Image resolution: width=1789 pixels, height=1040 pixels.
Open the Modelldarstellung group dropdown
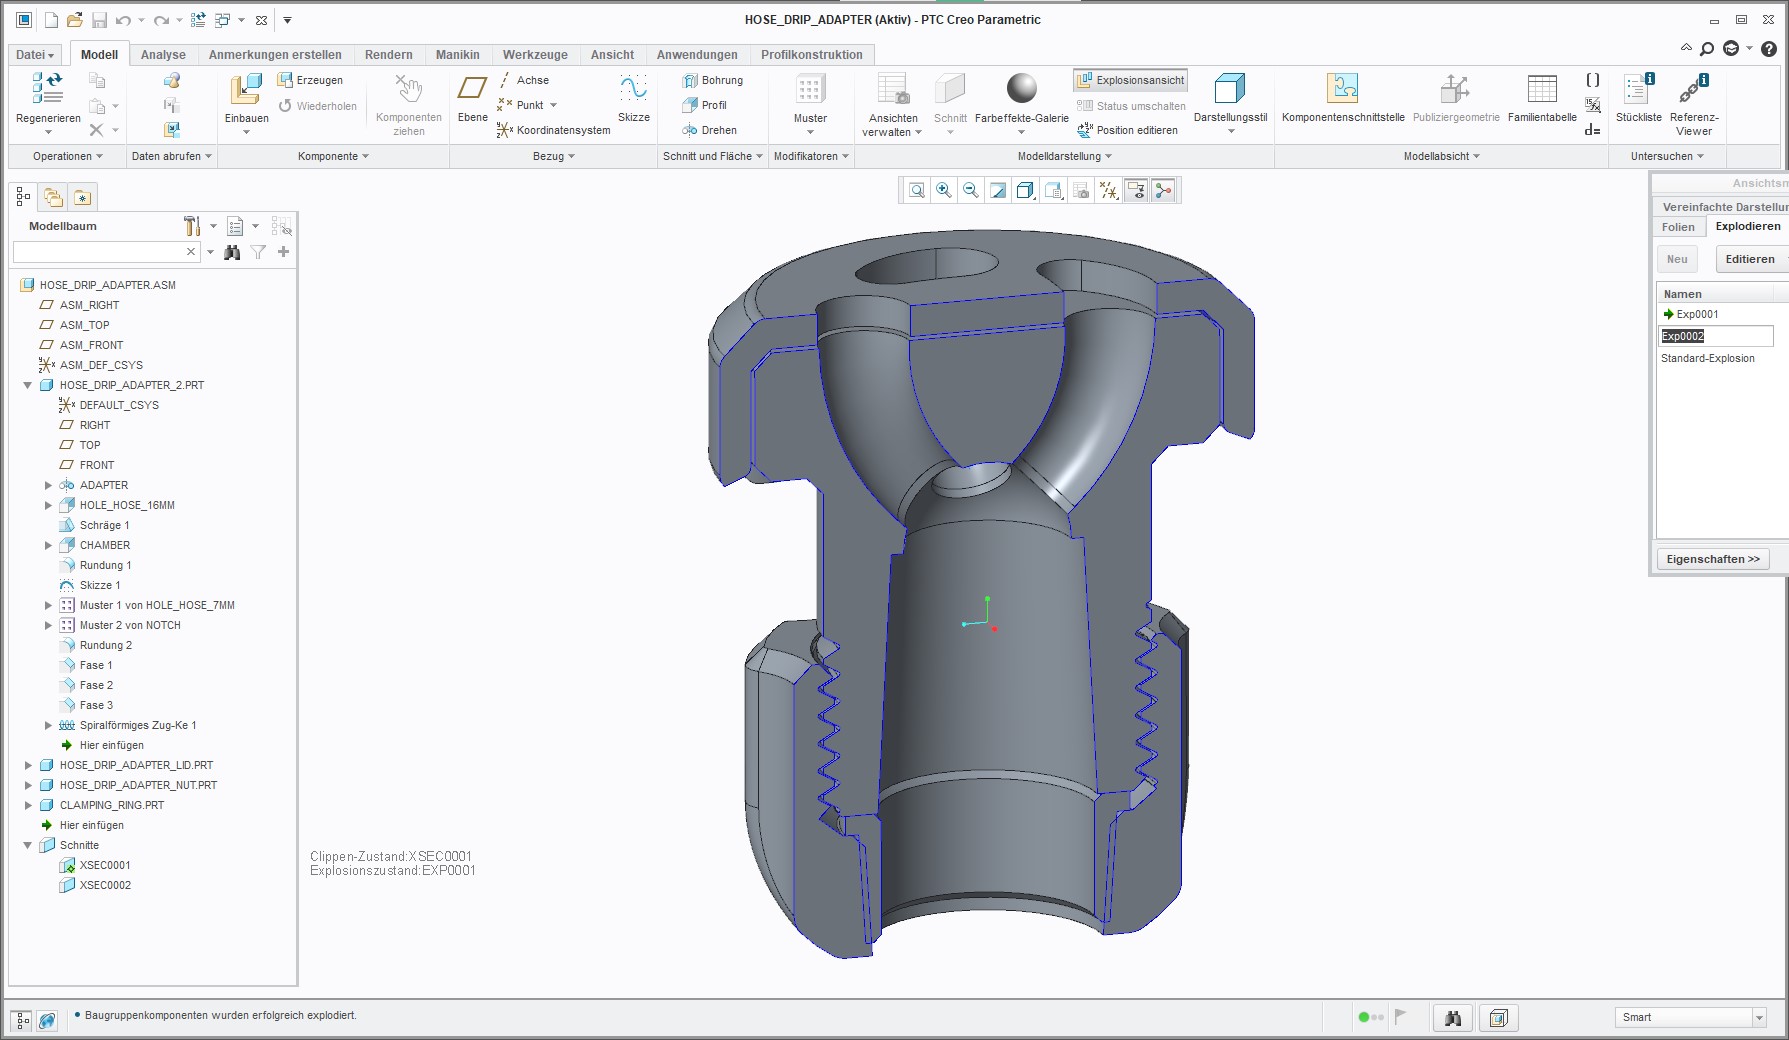click(x=1065, y=156)
